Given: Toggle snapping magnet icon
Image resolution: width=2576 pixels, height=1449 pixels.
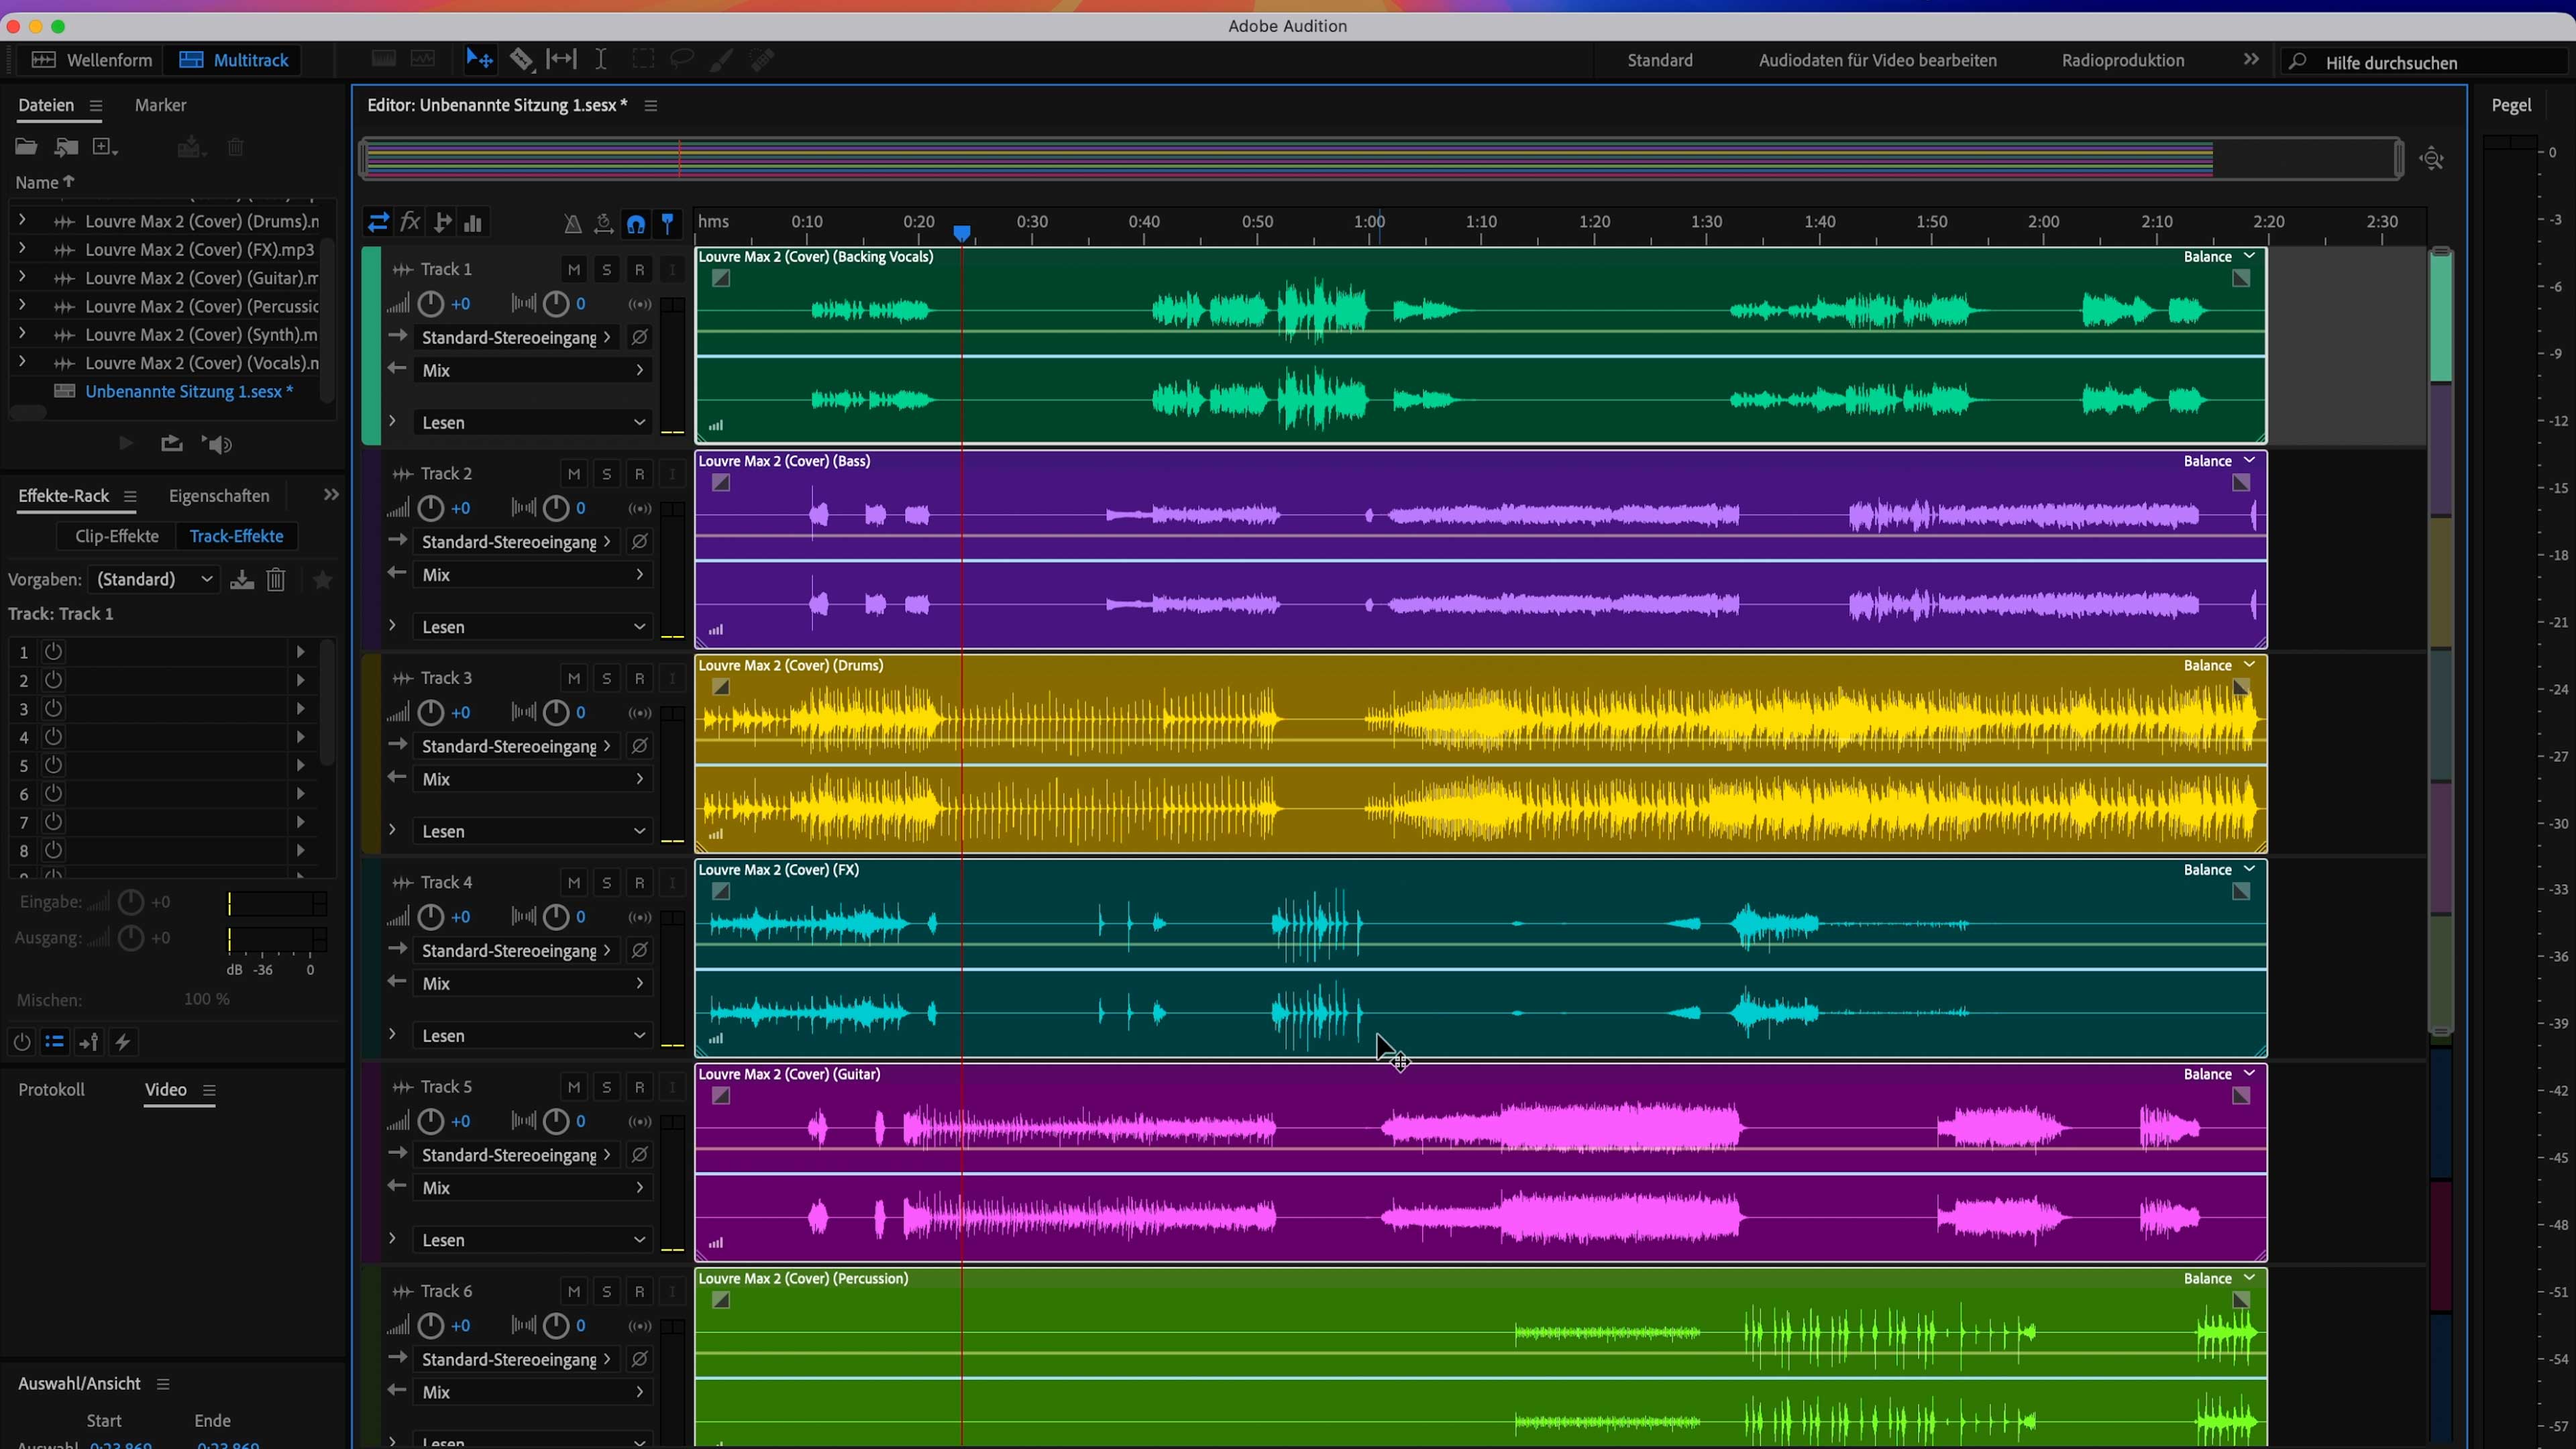Looking at the screenshot, I should coord(636,223).
